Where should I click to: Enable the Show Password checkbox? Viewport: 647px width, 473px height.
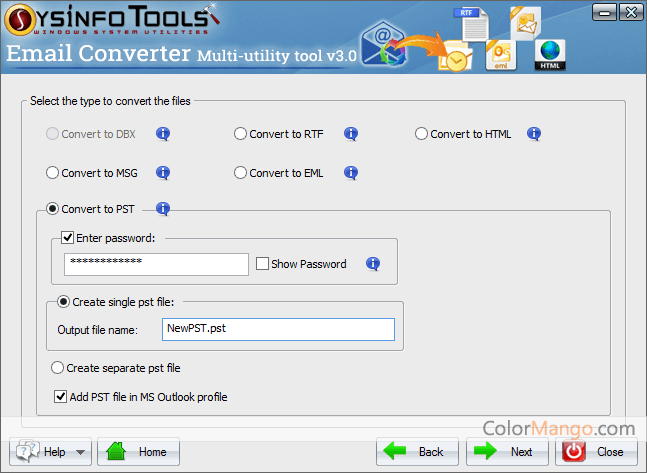pos(262,264)
